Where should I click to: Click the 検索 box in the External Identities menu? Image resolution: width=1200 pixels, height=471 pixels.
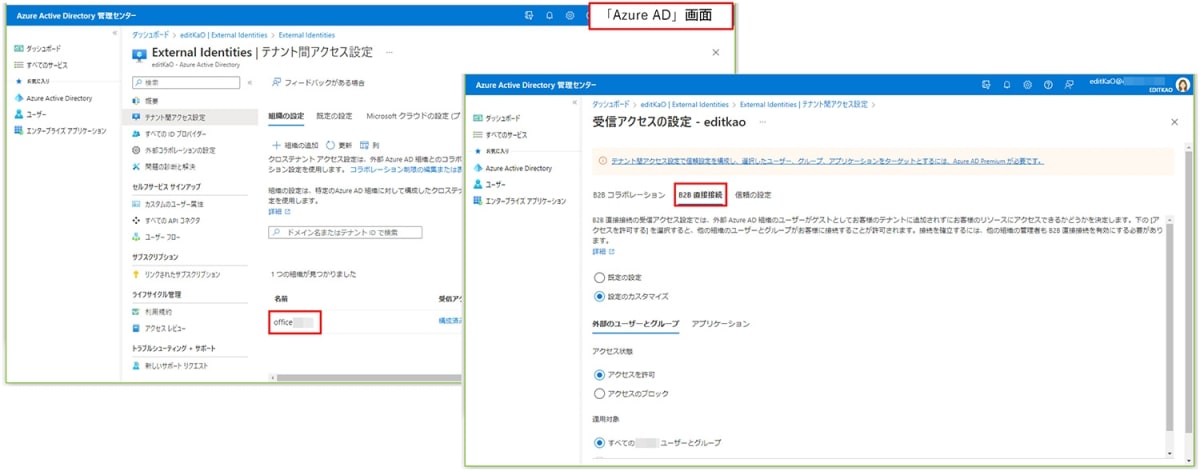pyautogui.click(x=187, y=82)
